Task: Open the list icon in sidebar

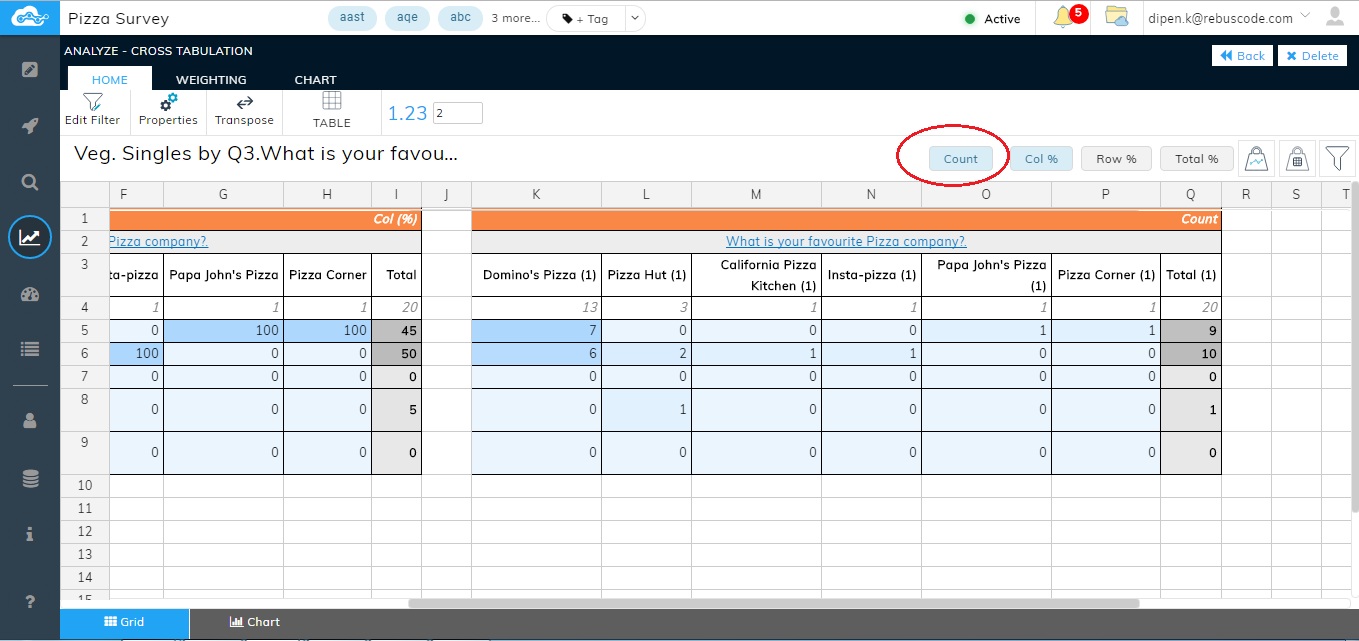Action: pyautogui.click(x=30, y=350)
